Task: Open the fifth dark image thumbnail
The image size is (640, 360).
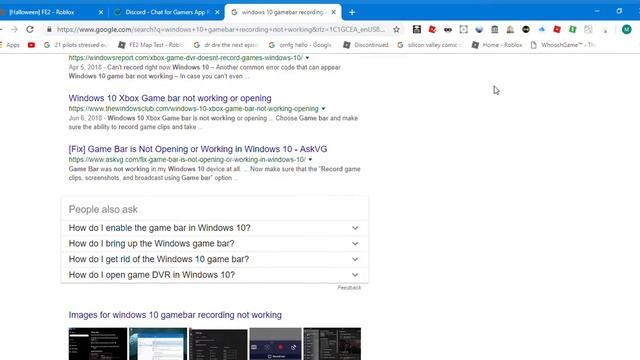Action: (332, 344)
